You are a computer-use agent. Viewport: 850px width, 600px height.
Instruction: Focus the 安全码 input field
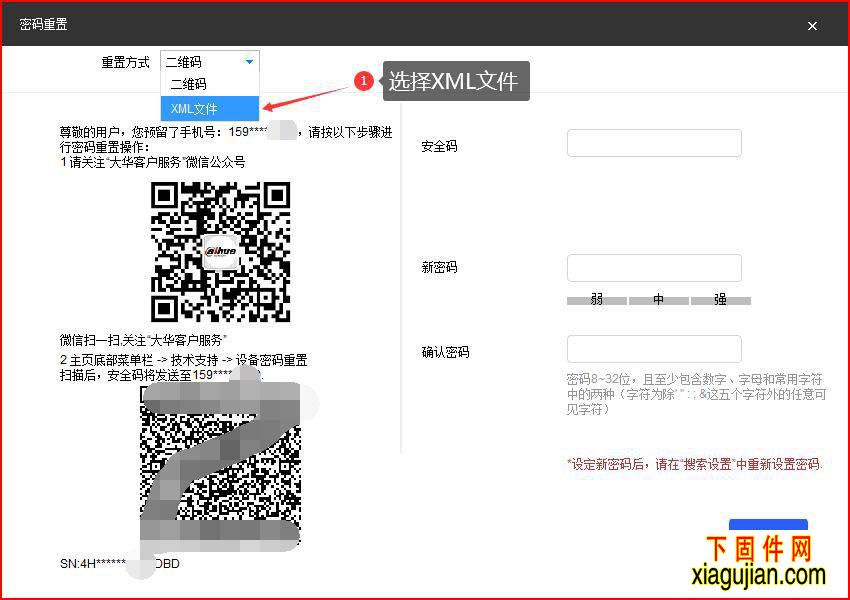(x=654, y=143)
